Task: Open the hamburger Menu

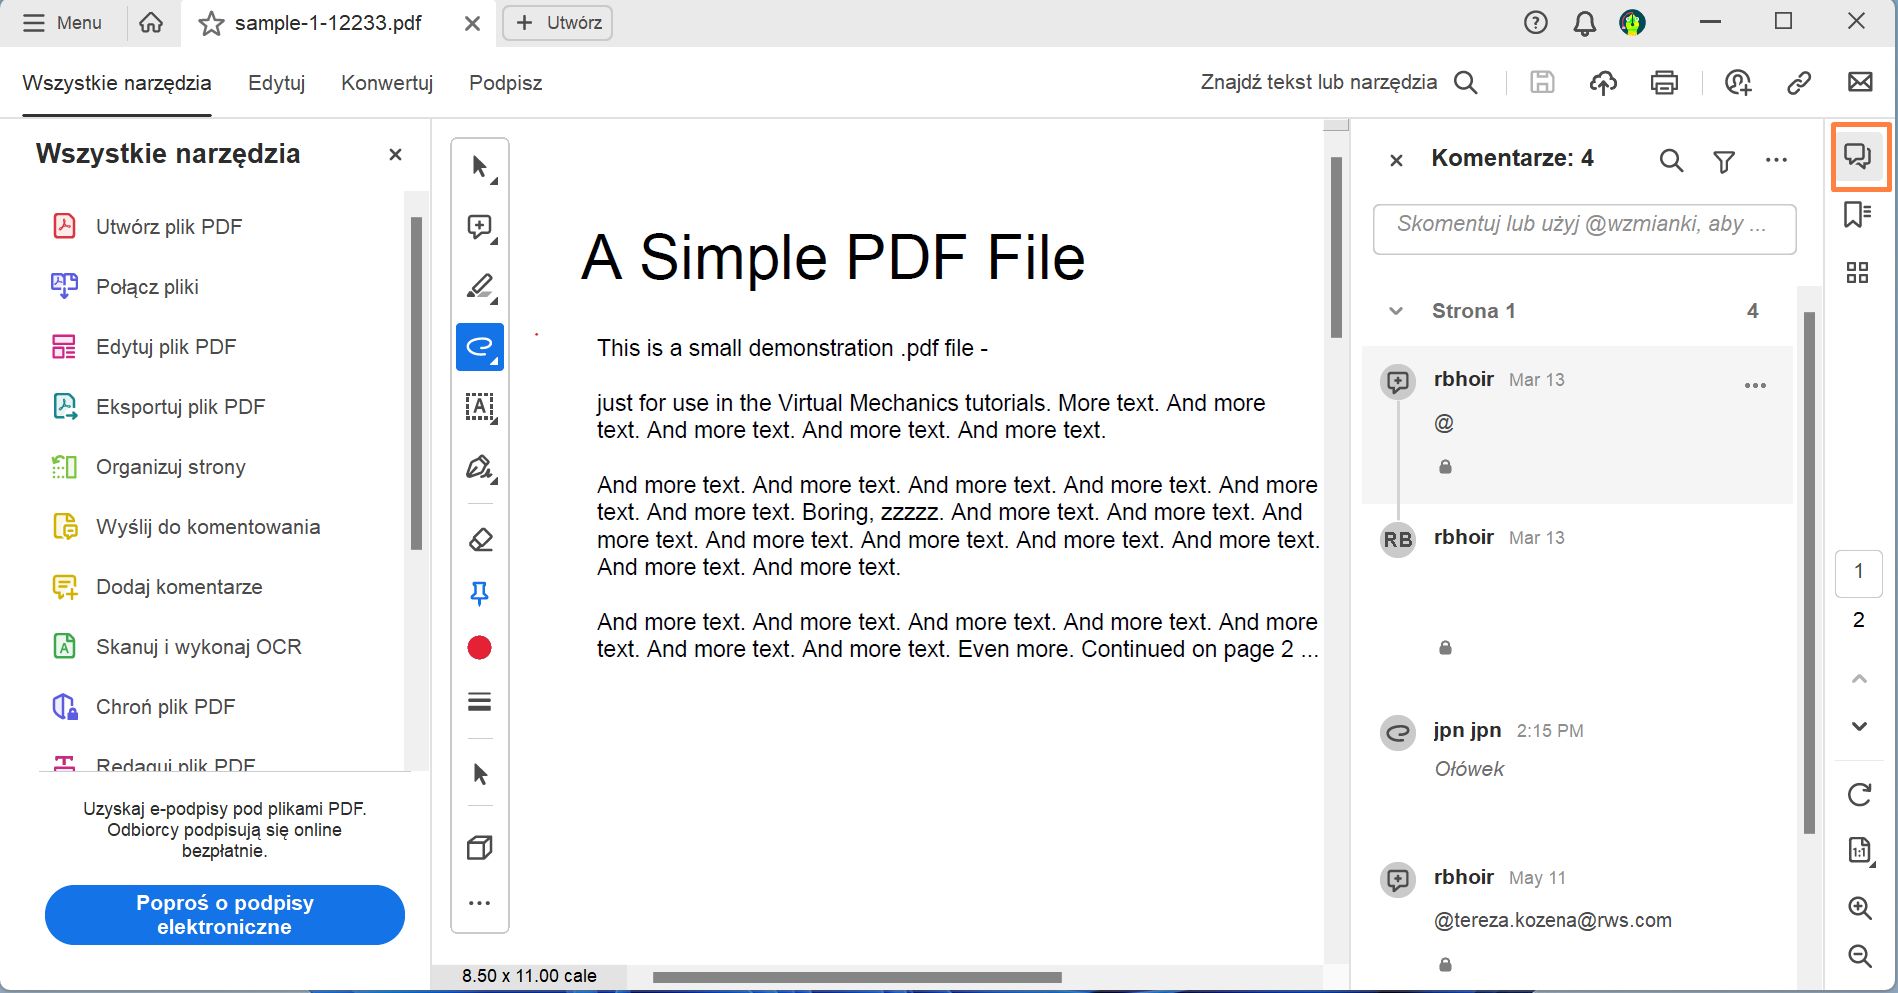Action: (62, 23)
